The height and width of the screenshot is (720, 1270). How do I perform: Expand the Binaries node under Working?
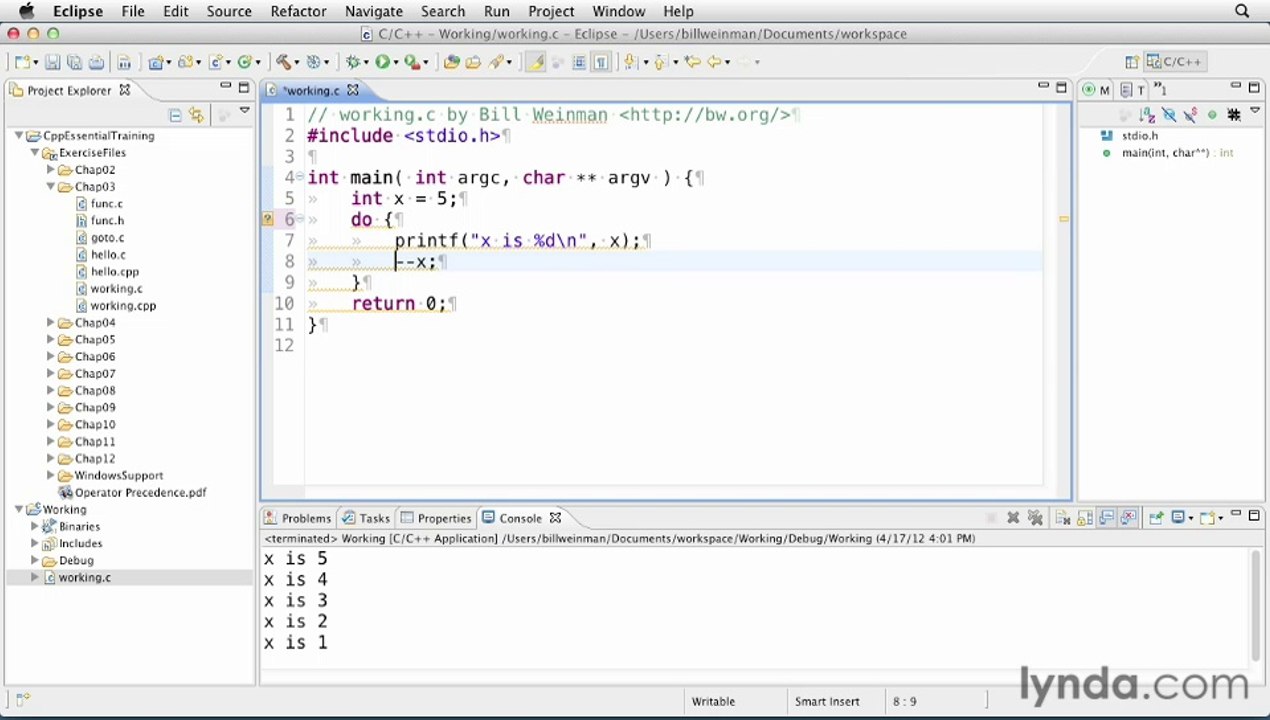[35, 527]
